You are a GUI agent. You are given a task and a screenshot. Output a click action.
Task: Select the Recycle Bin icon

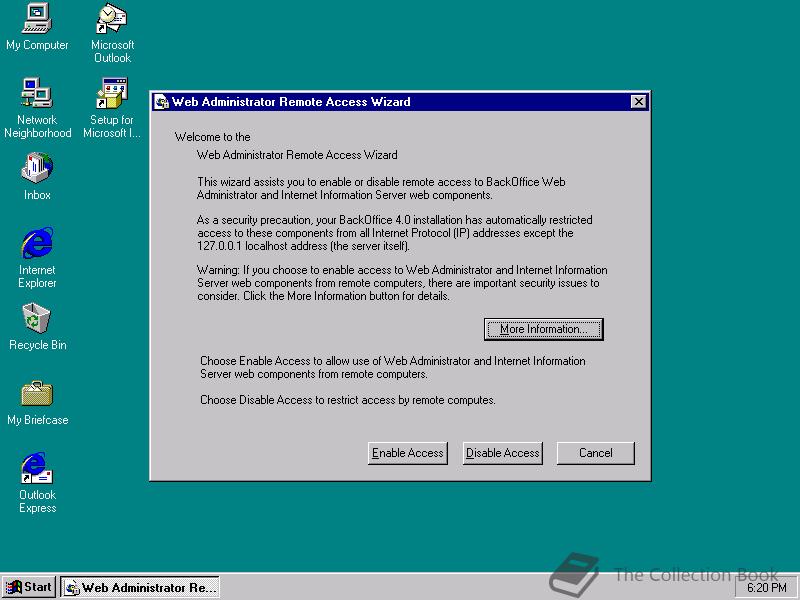click(x=37, y=327)
